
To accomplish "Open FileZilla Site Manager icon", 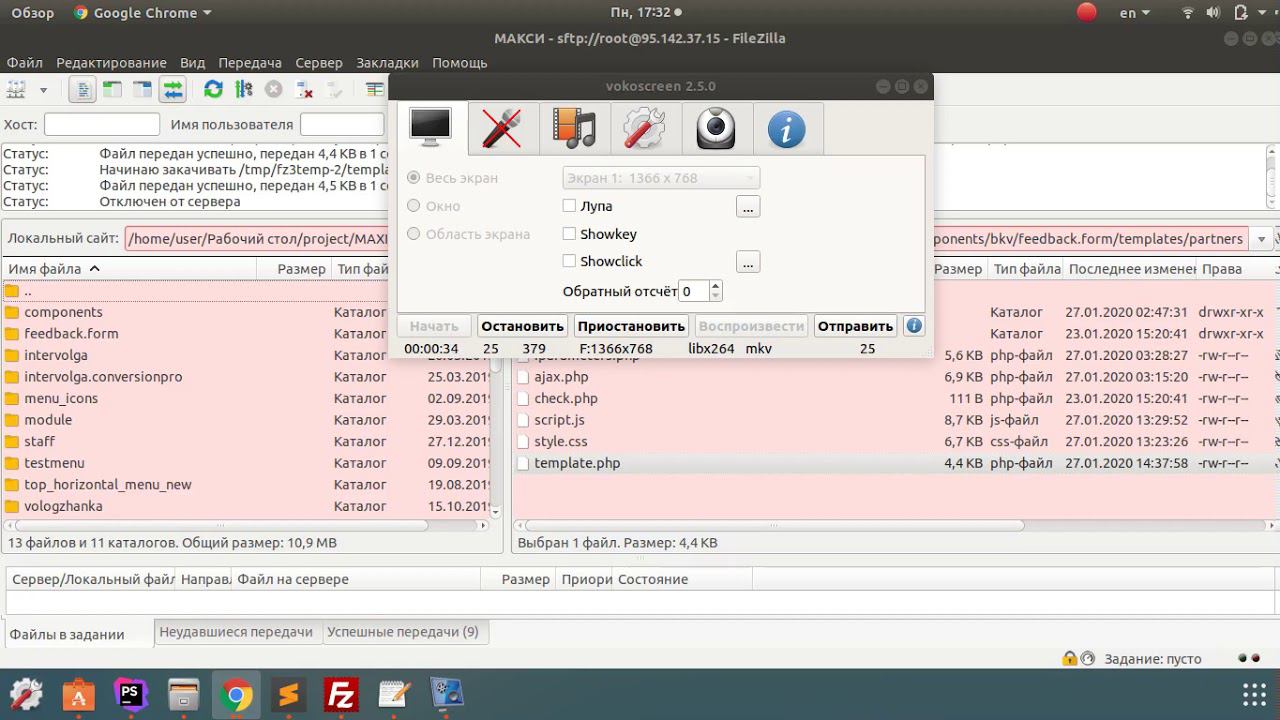I will (16, 90).
